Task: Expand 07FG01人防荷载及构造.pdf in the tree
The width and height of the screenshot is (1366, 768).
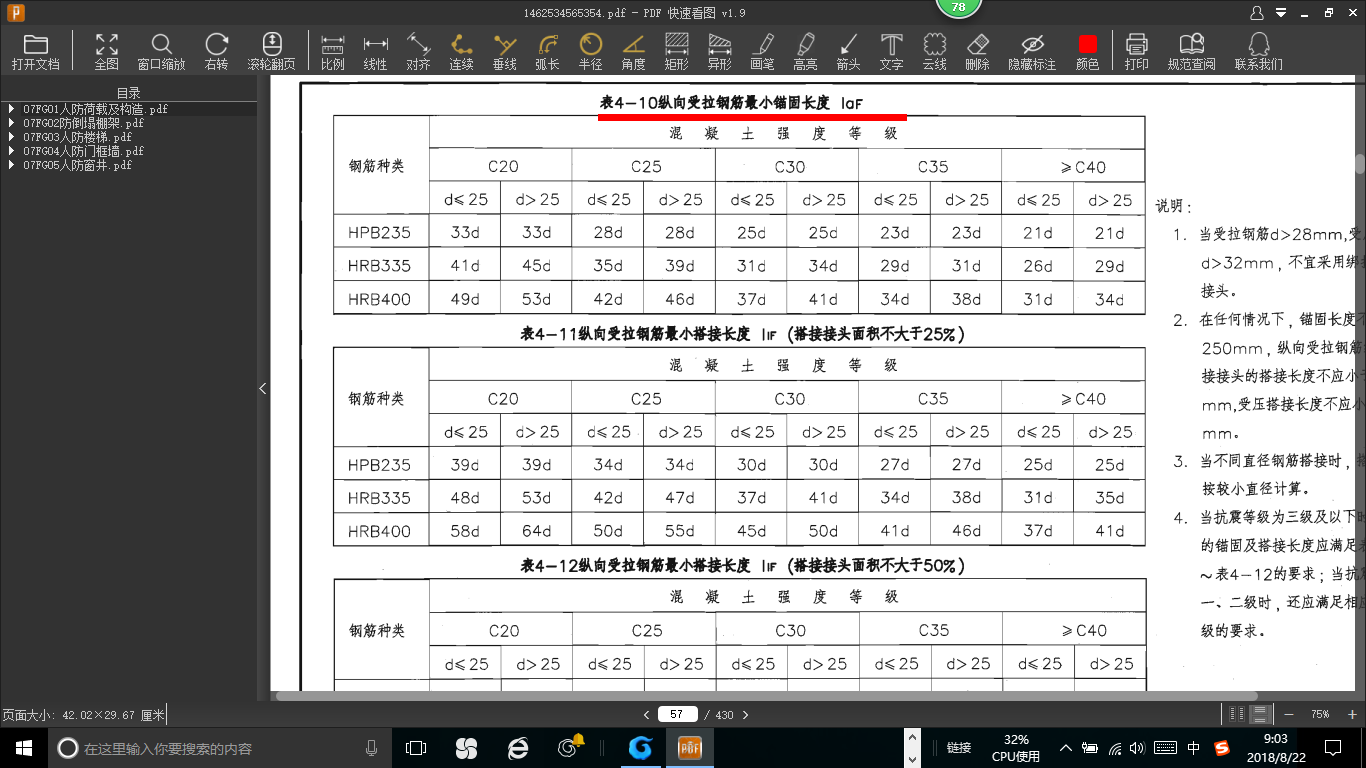Action: tap(10, 109)
